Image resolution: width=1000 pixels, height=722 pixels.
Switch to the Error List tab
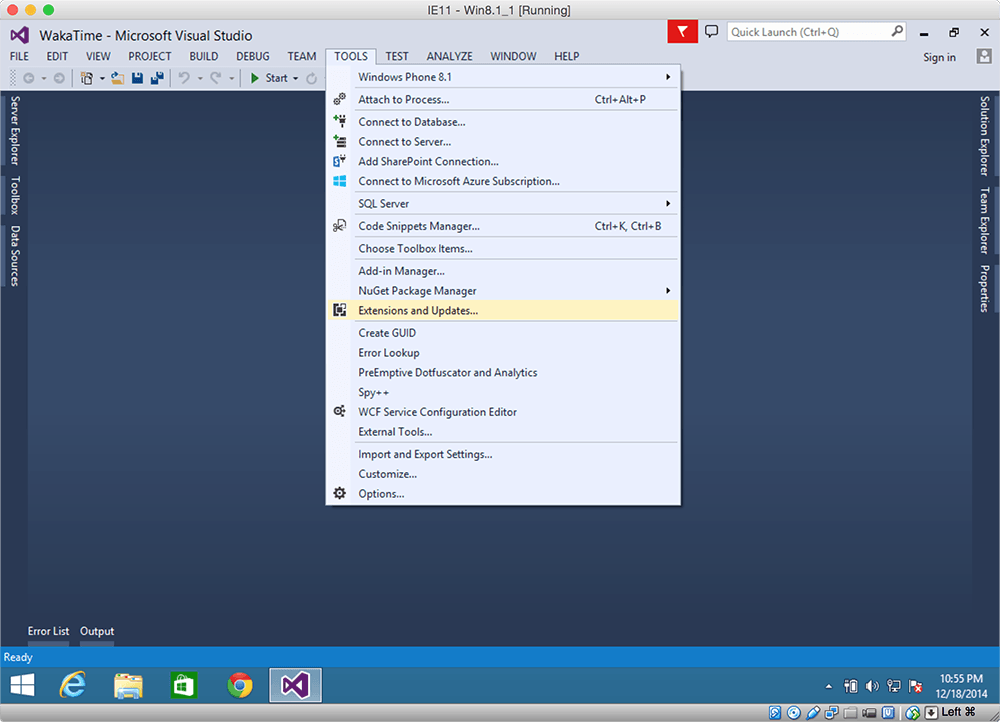48,631
